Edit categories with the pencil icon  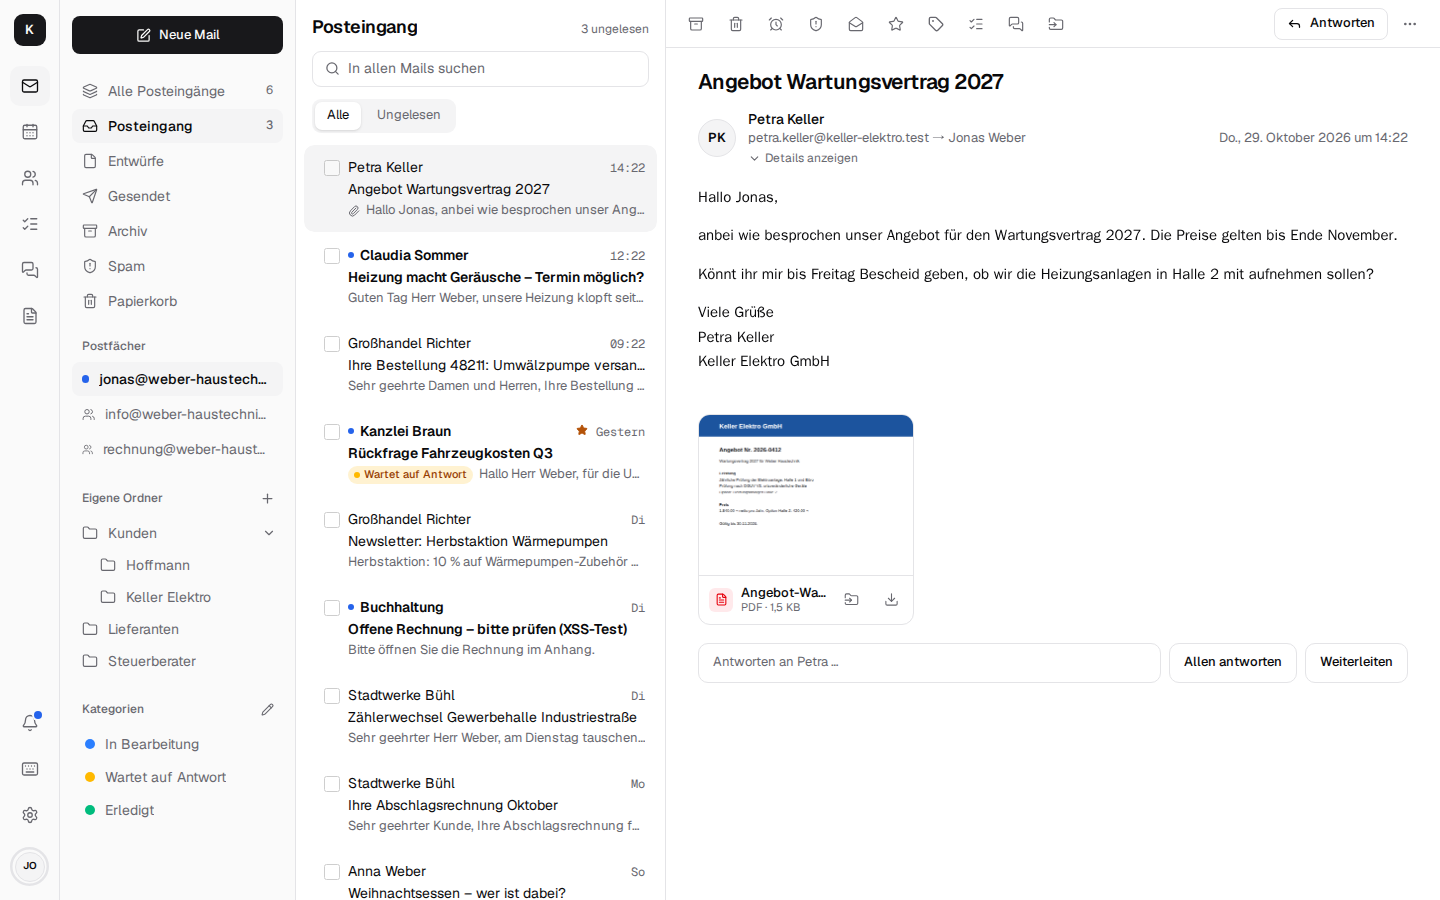(x=267, y=709)
